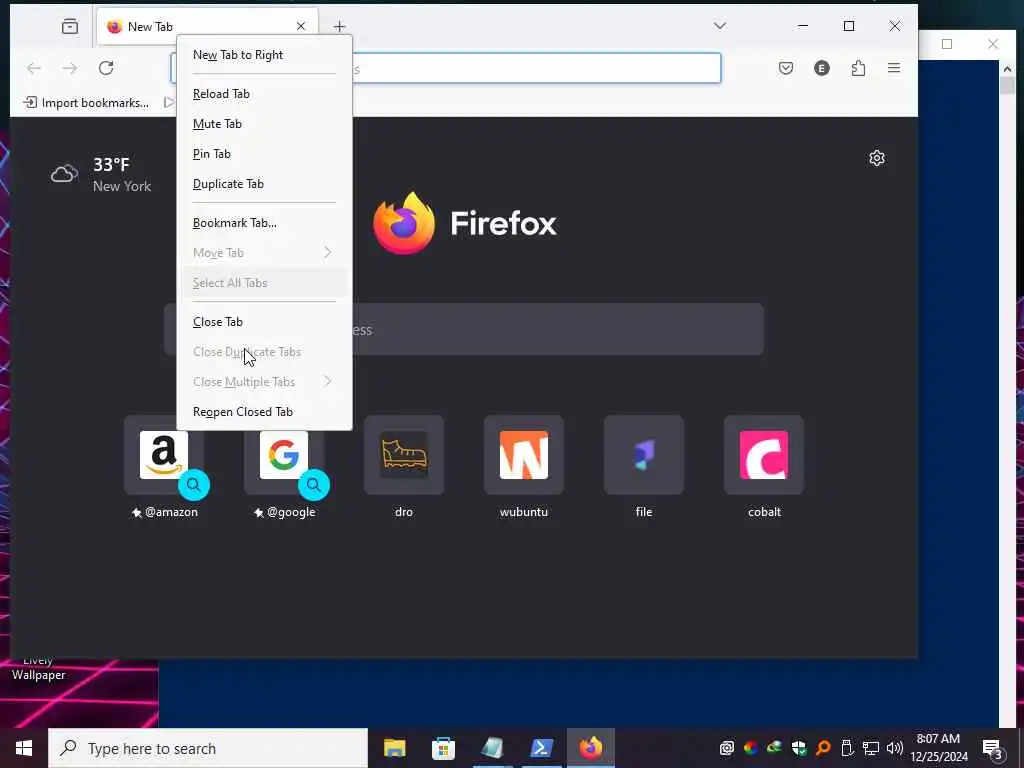Open the Notification center with 3 alerts
The width and height of the screenshot is (1024, 768).
tap(993, 749)
